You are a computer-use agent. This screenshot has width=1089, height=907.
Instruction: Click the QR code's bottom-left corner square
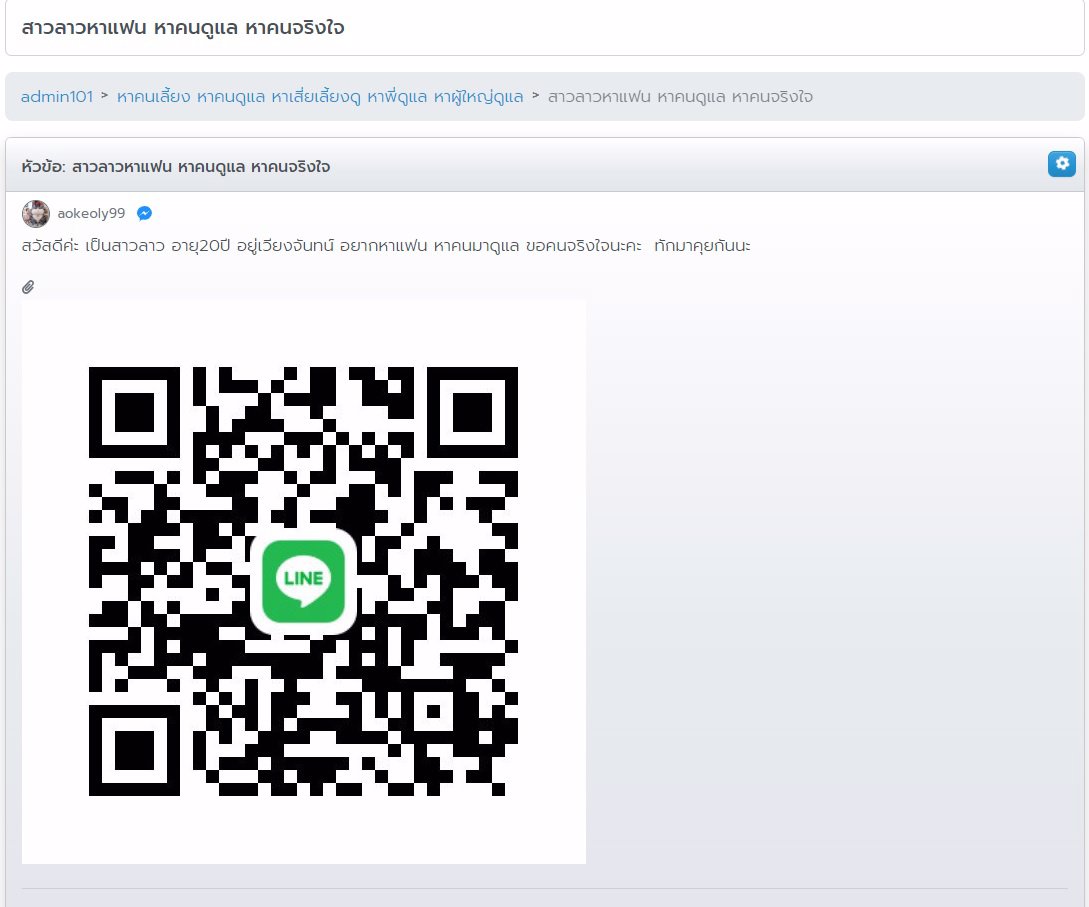click(134, 750)
